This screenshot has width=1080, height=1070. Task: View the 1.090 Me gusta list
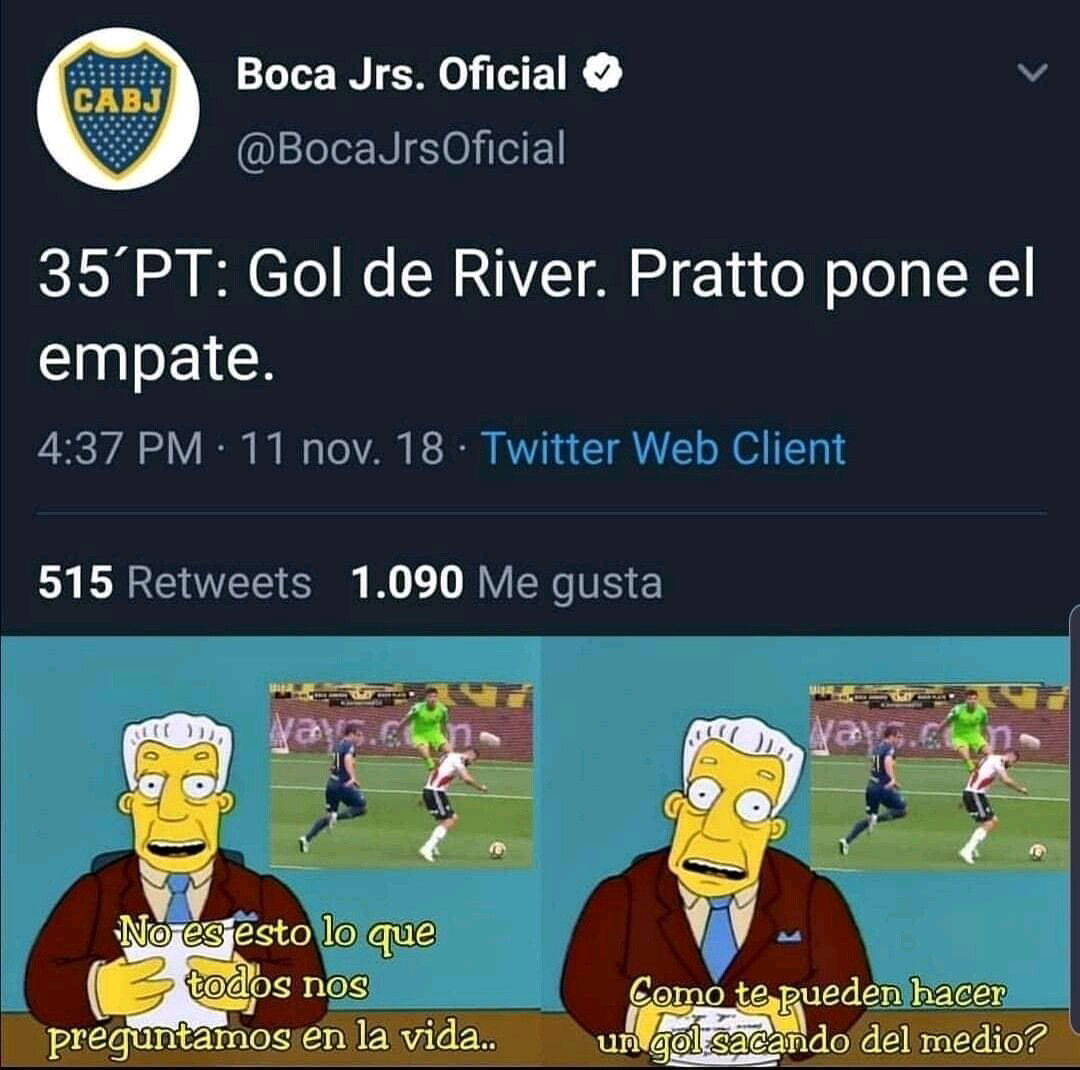click(x=506, y=583)
